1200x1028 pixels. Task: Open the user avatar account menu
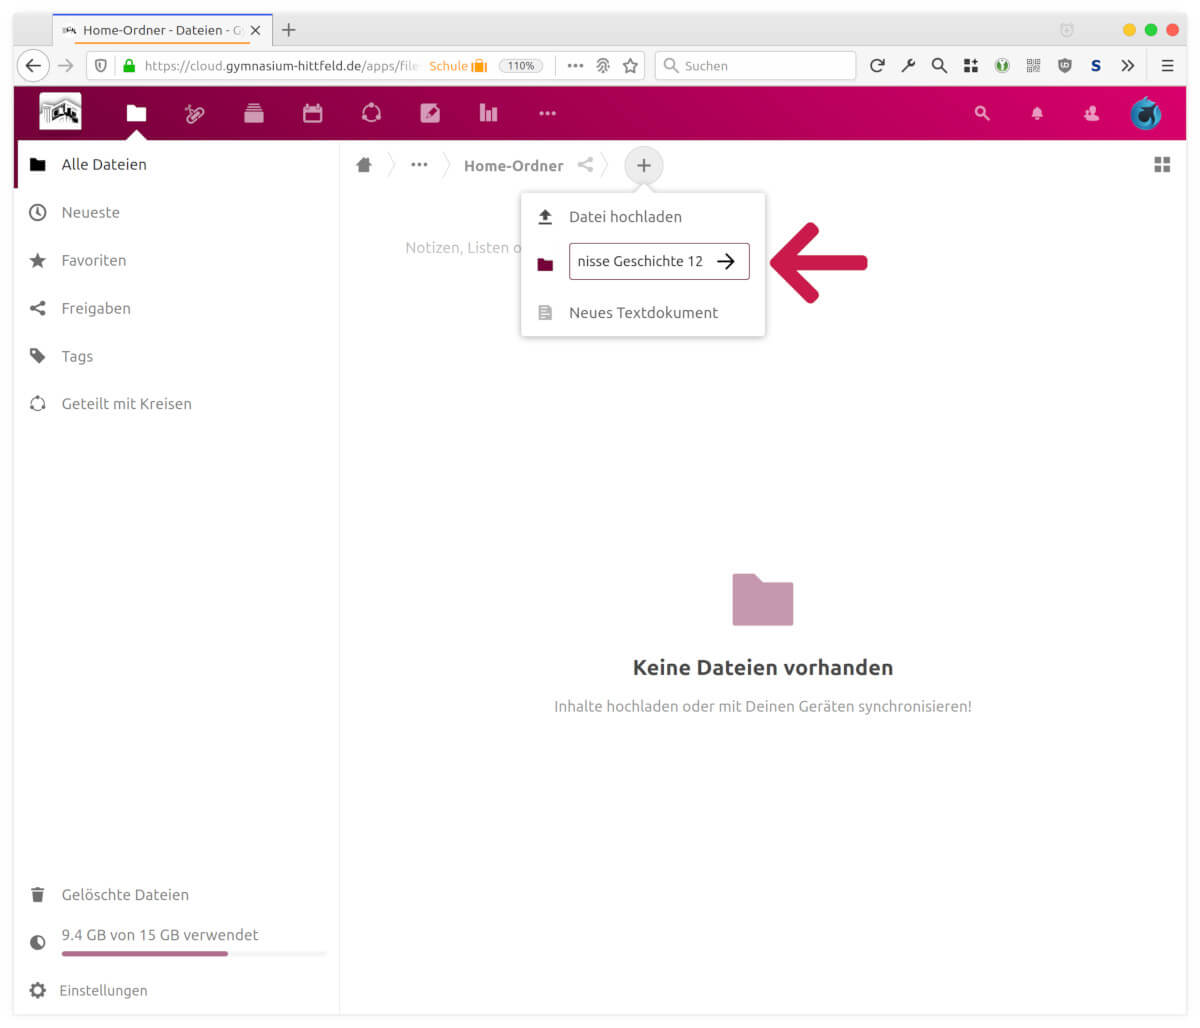pos(1145,114)
